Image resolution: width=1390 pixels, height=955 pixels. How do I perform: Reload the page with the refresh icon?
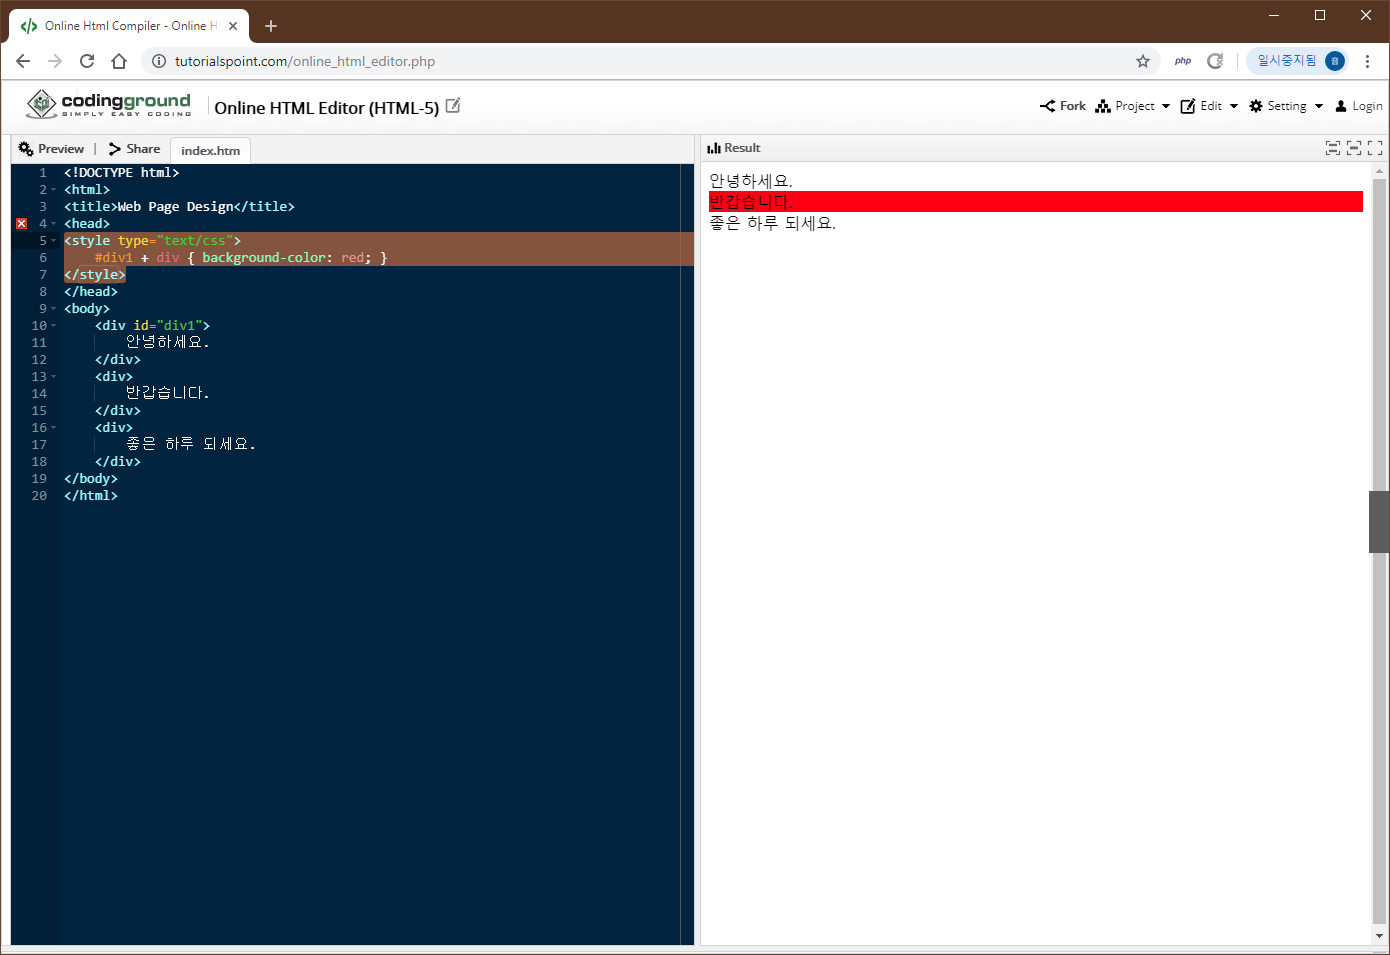[87, 61]
